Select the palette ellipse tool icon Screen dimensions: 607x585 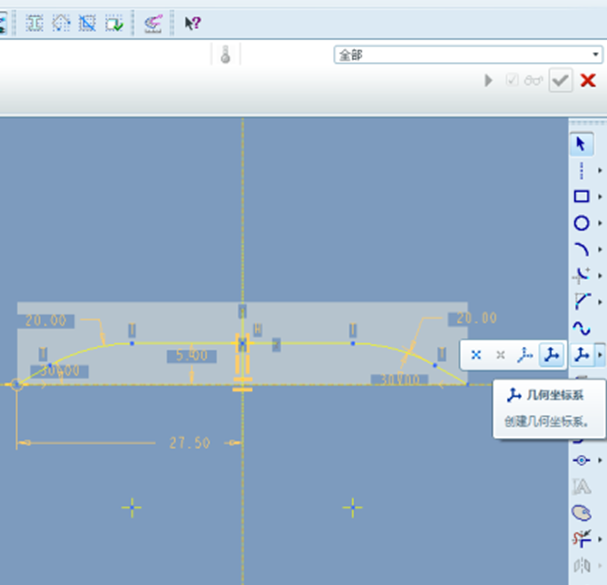click(581, 512)
